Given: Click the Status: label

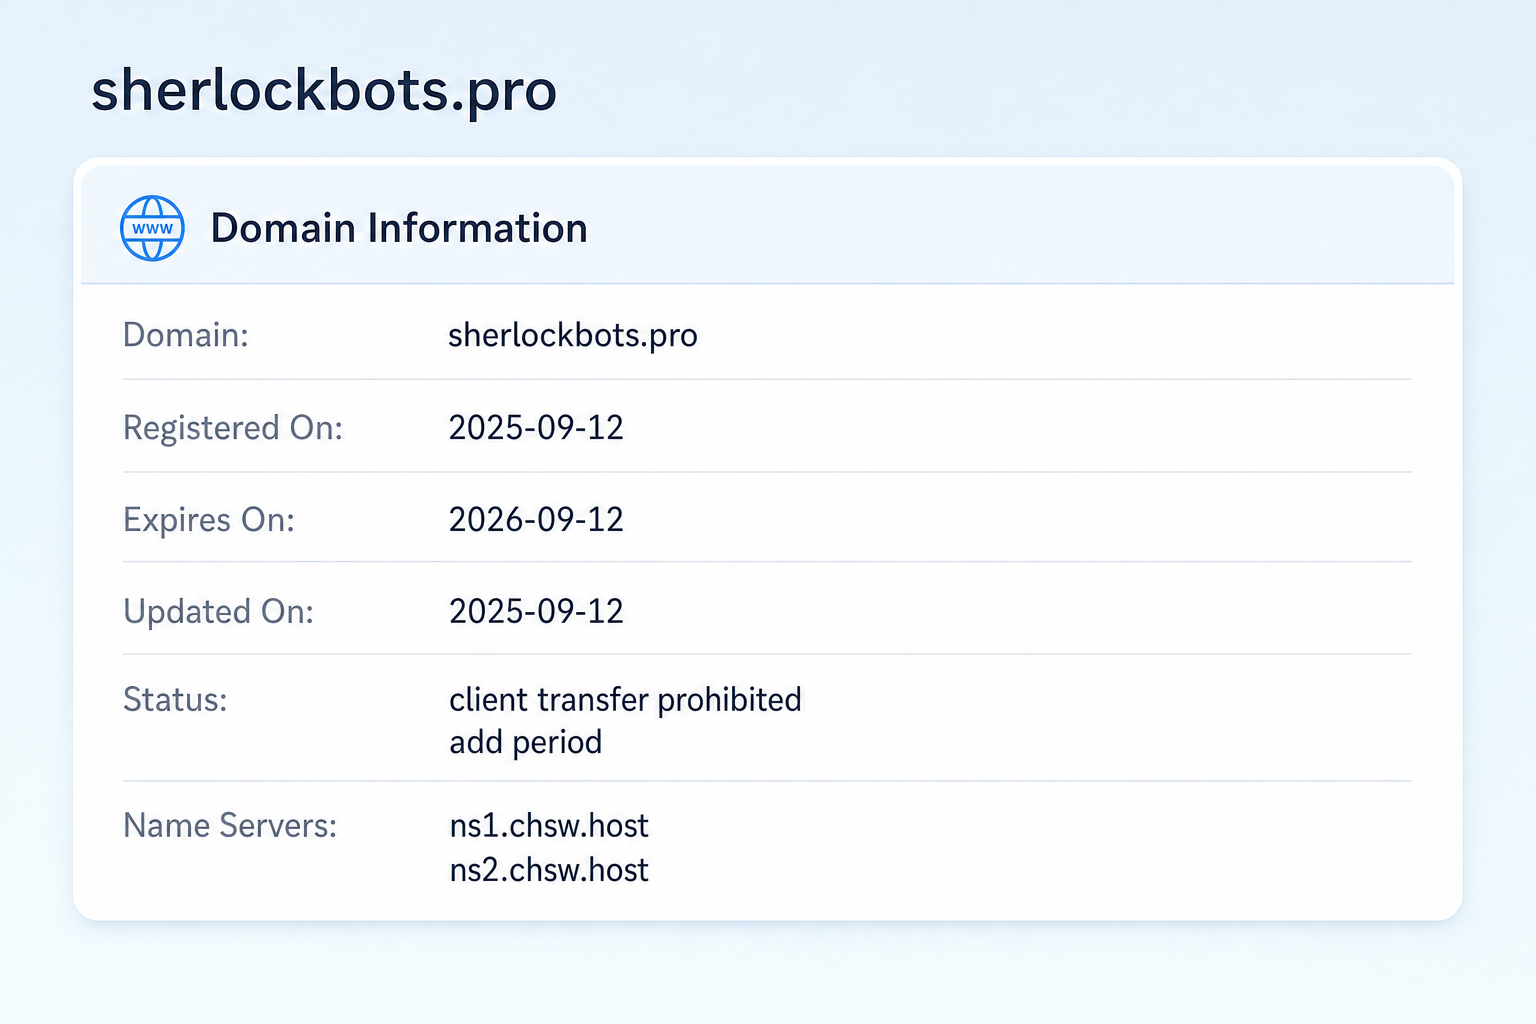Looking at the screenshot, I should pos(175,699).
